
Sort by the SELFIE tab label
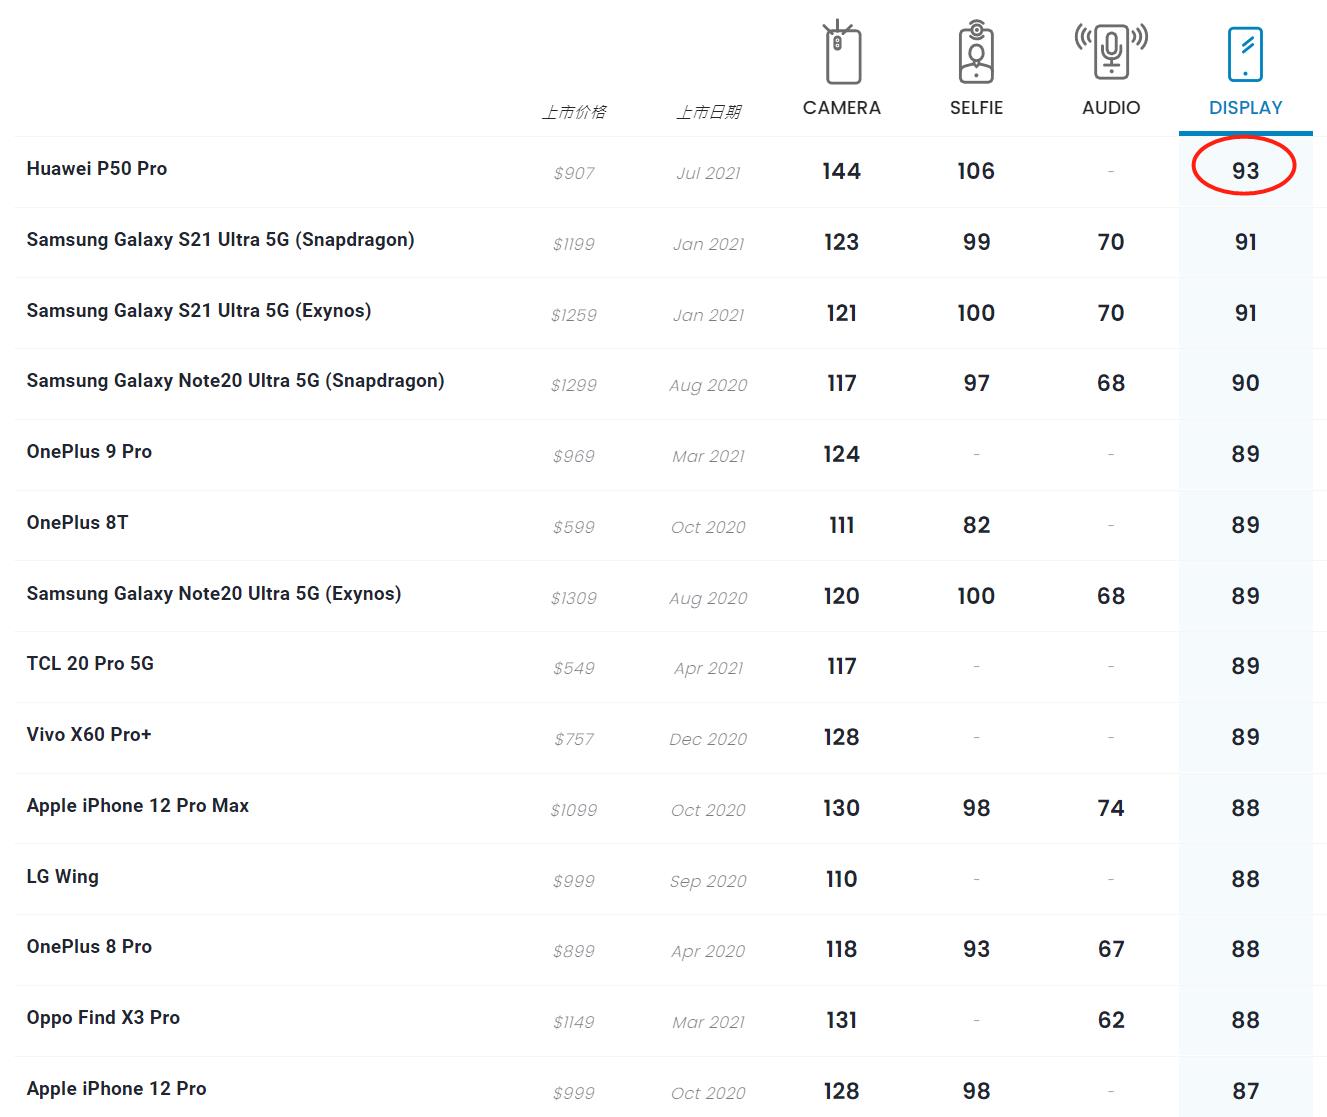point(976,108)
